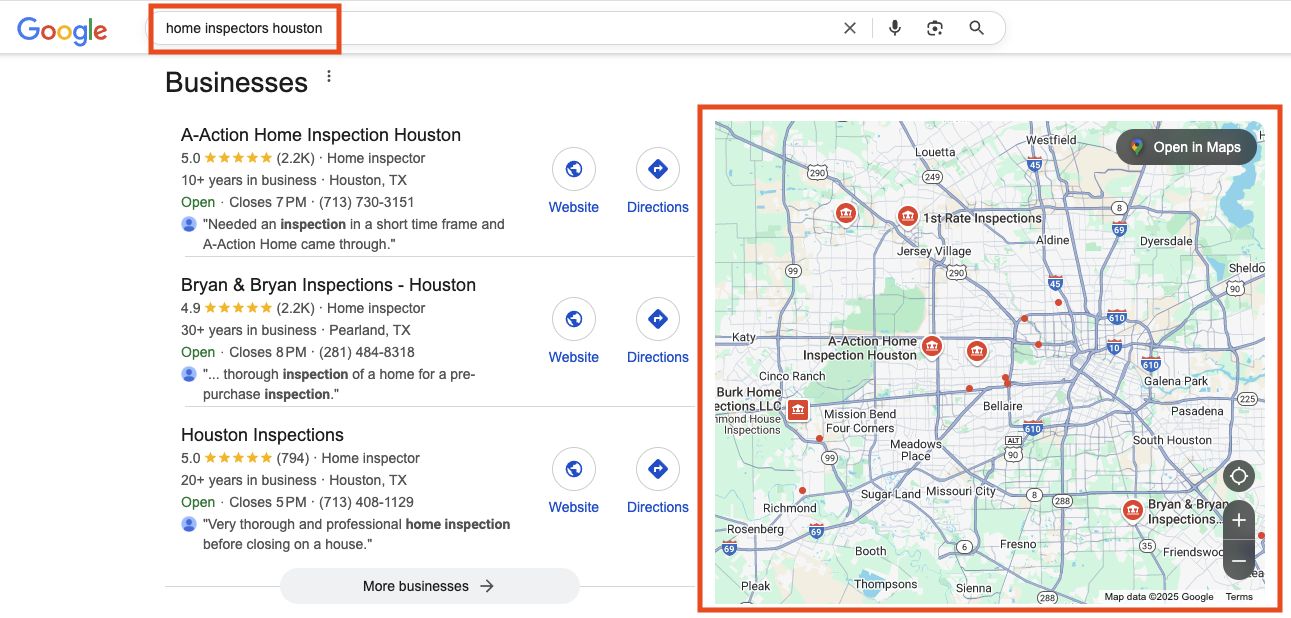The width and height of the screenshot is (1291, 618).
Task: Open A-Action Home Inspection website globe icon
Action: click(574, 170)
